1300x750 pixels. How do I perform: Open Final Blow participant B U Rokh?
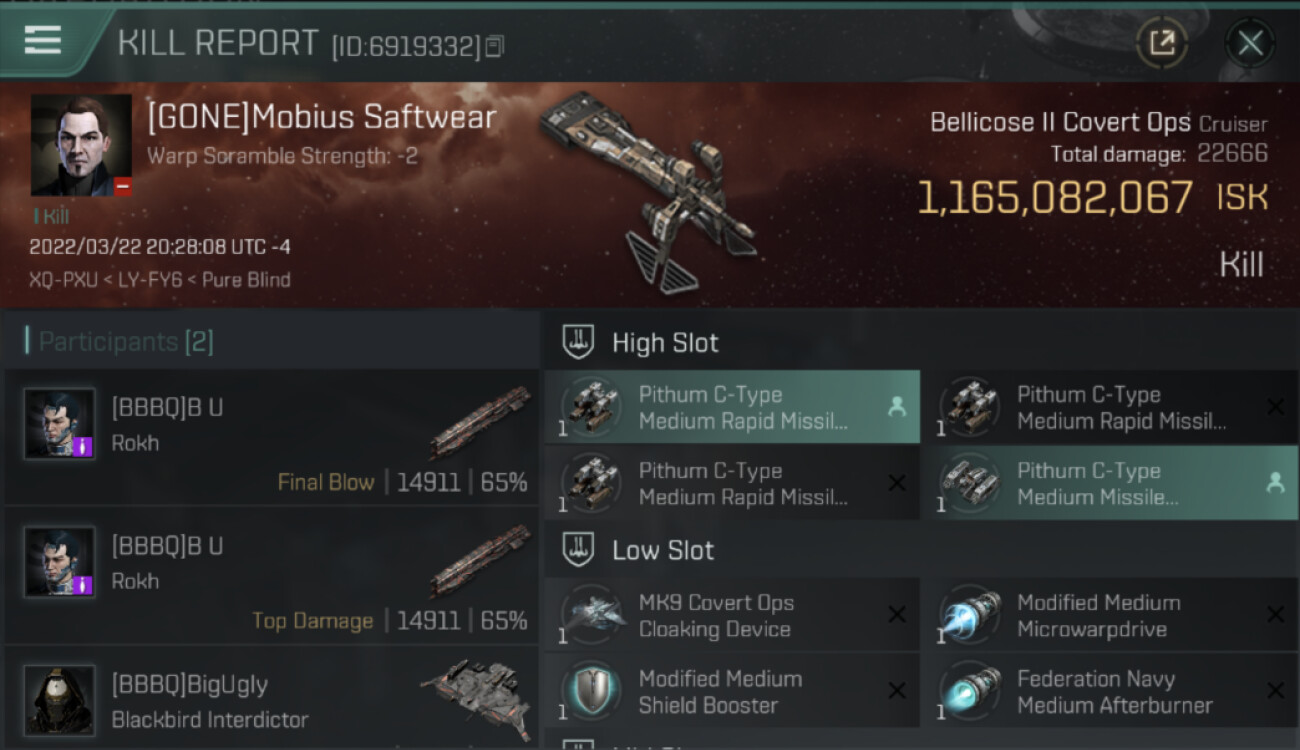[272, 437]
